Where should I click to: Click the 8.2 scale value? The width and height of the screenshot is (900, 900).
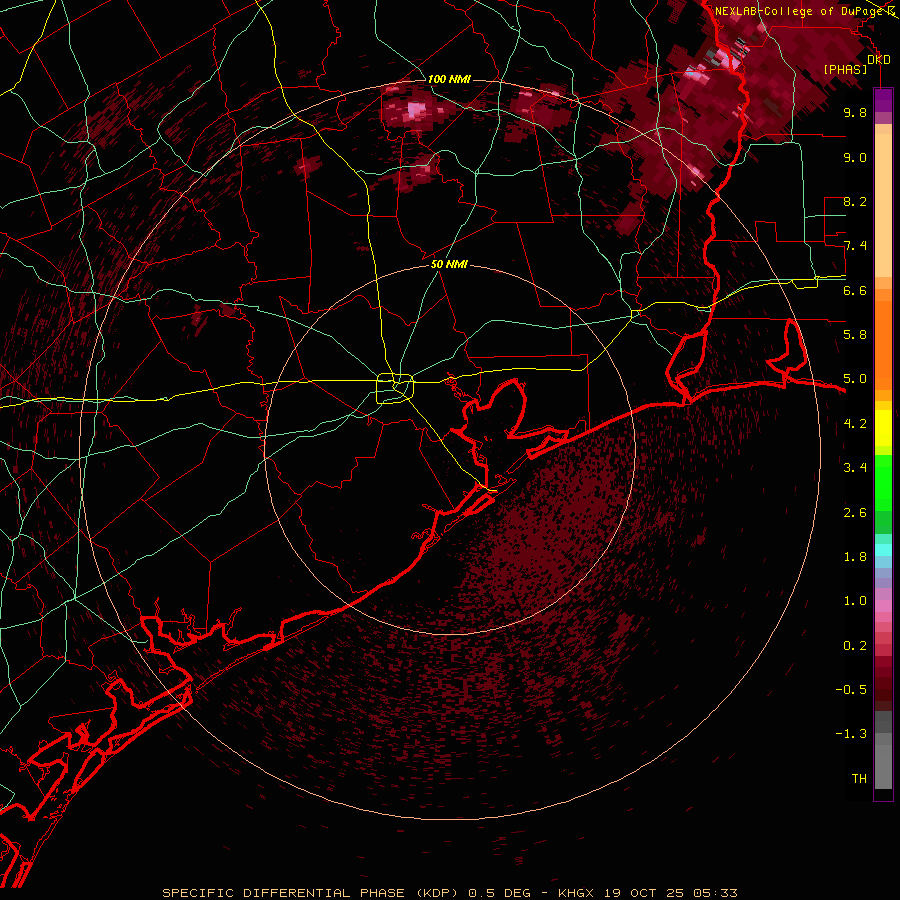coord(855,201)
